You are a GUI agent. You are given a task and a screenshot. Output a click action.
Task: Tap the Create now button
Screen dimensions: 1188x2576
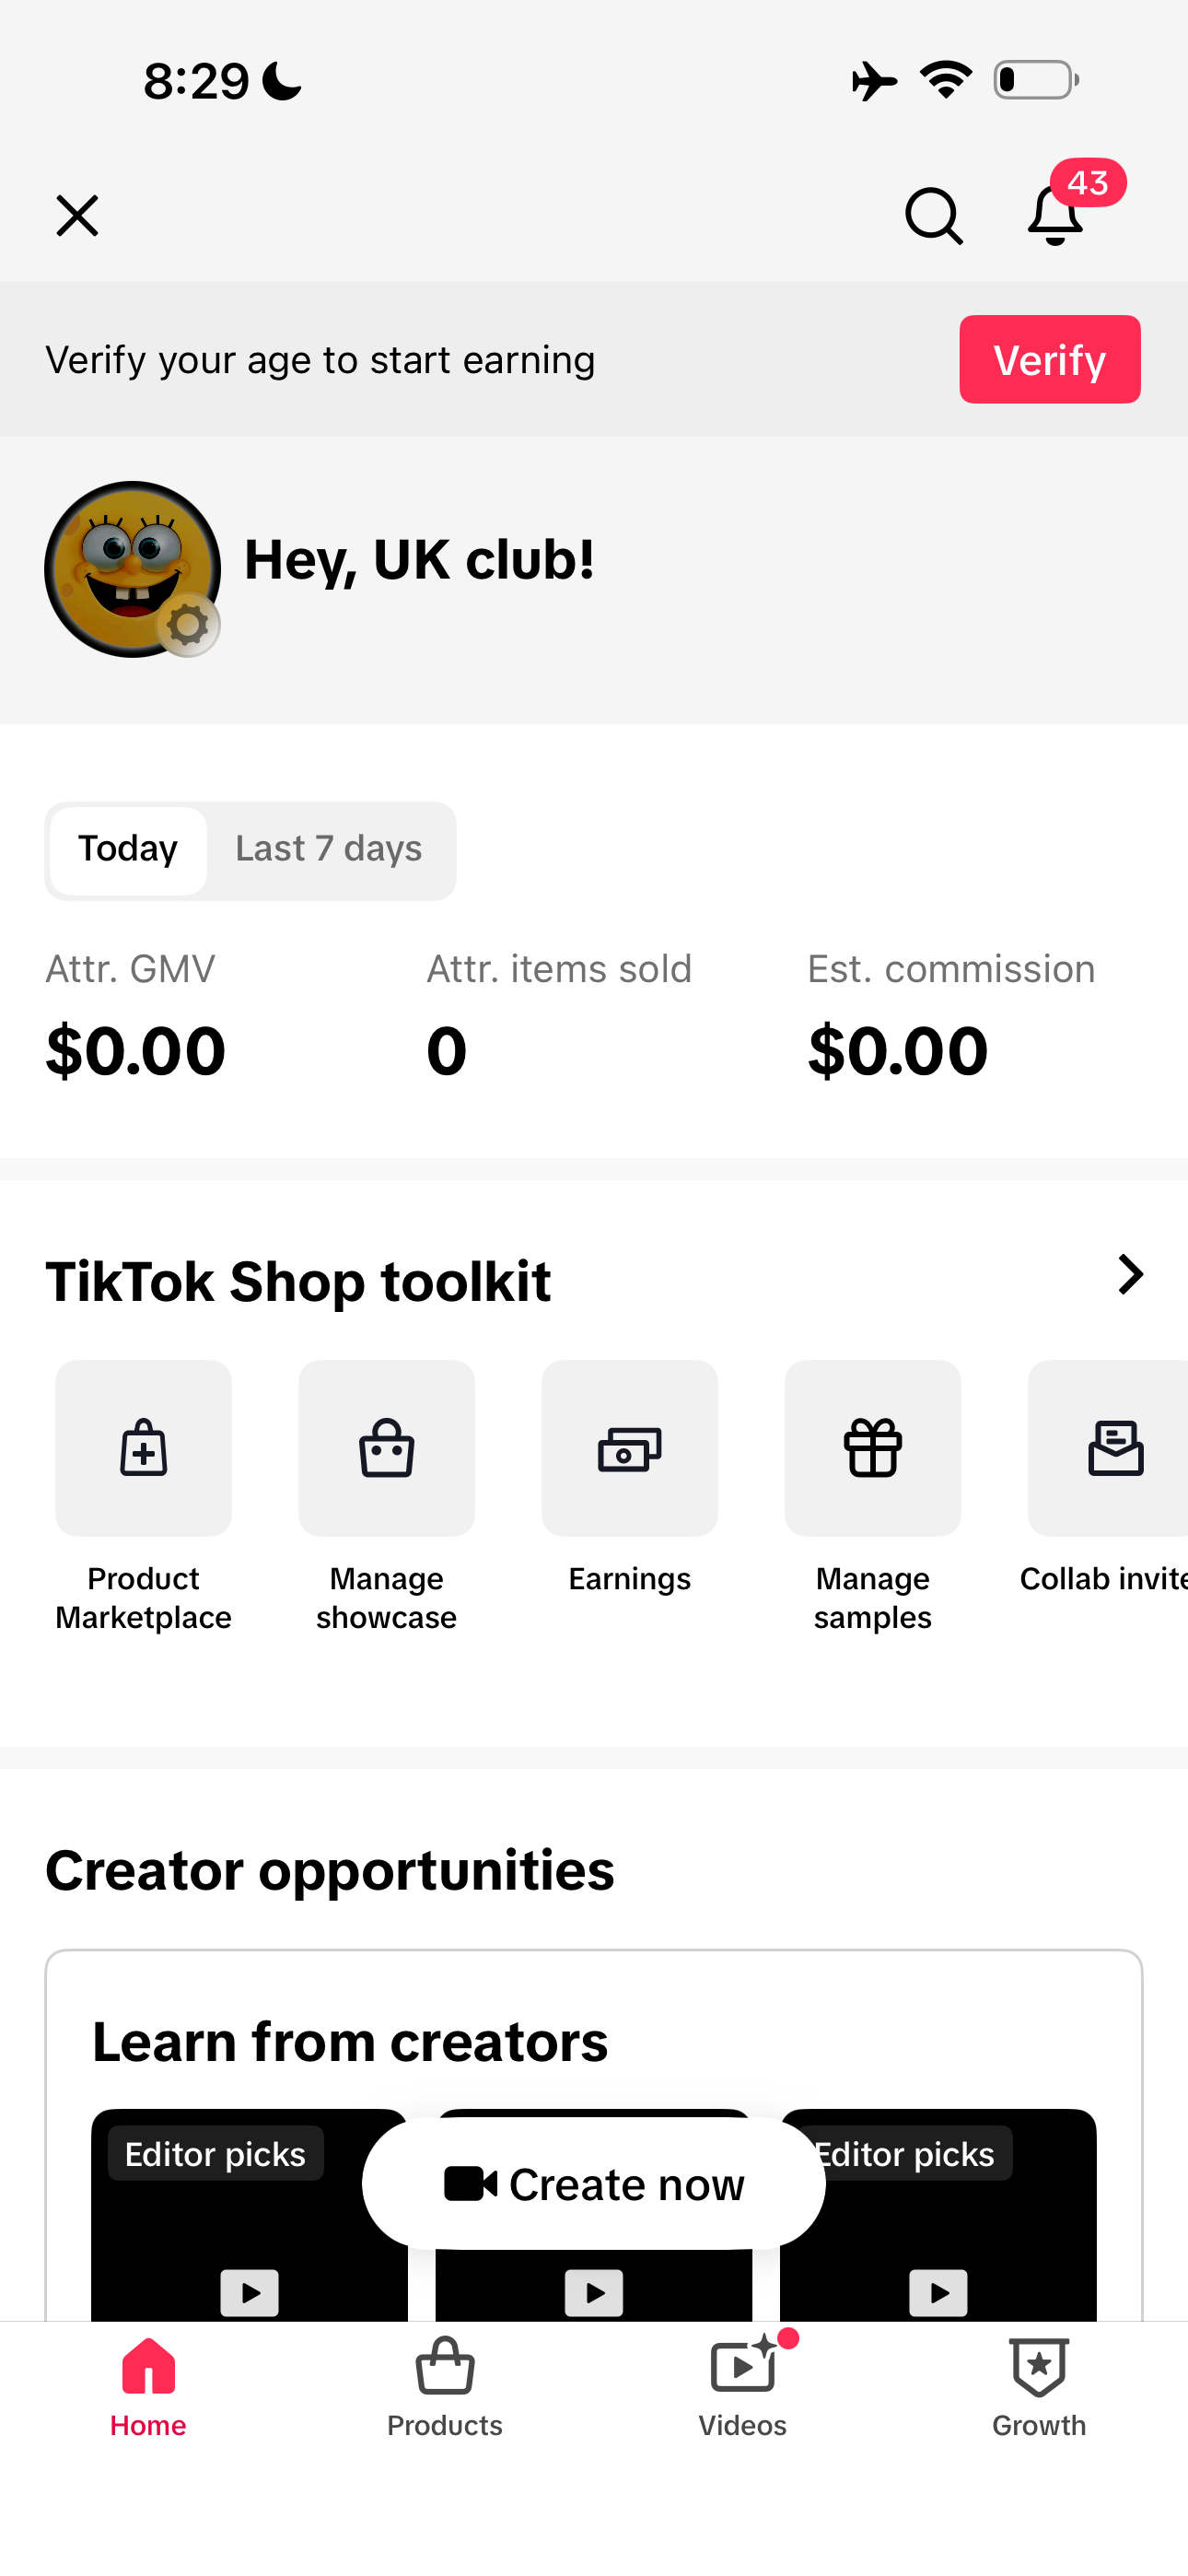594,2184
